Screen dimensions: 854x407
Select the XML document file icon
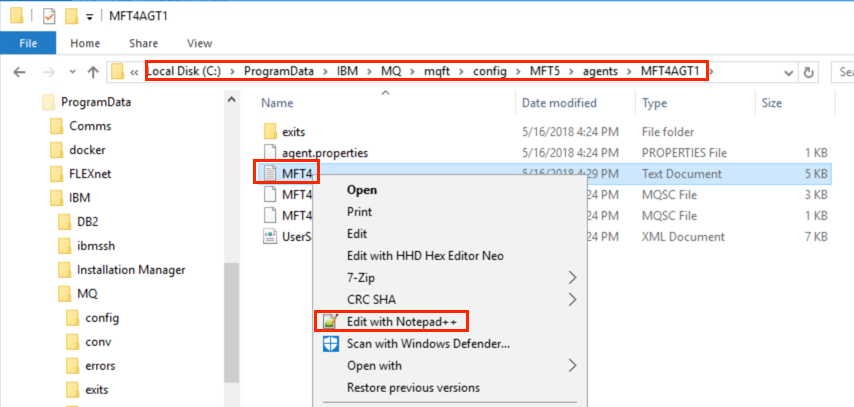point(271,236)
